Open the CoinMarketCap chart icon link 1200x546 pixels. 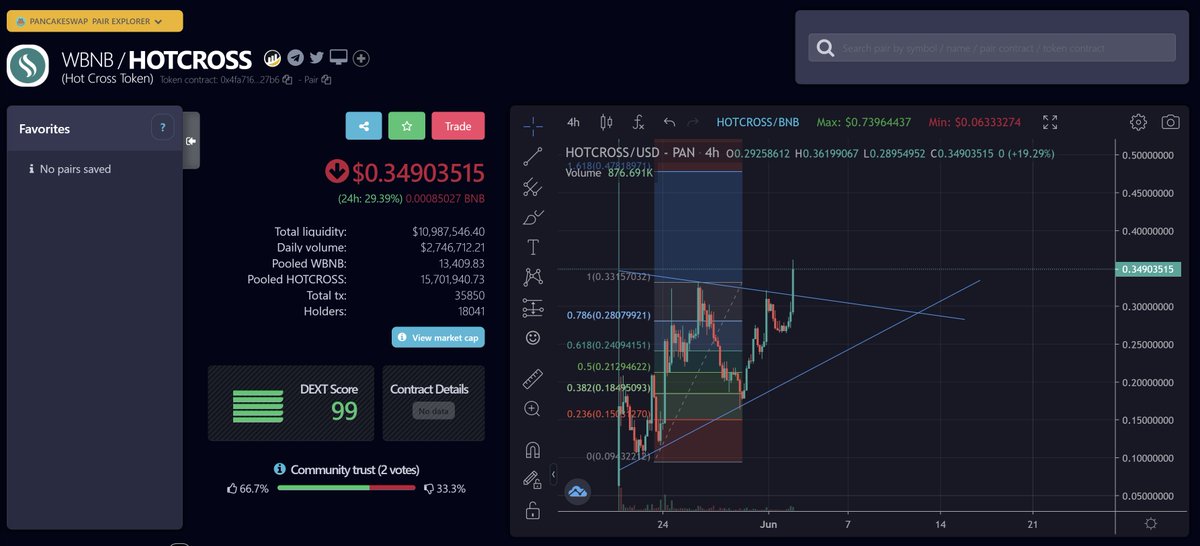[272, 58]
